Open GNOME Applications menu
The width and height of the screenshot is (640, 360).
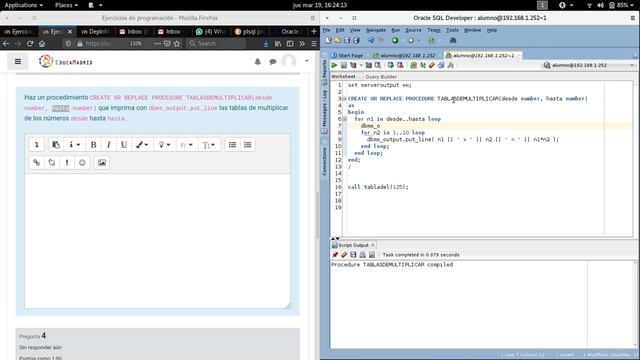click(x=23, y=5)
